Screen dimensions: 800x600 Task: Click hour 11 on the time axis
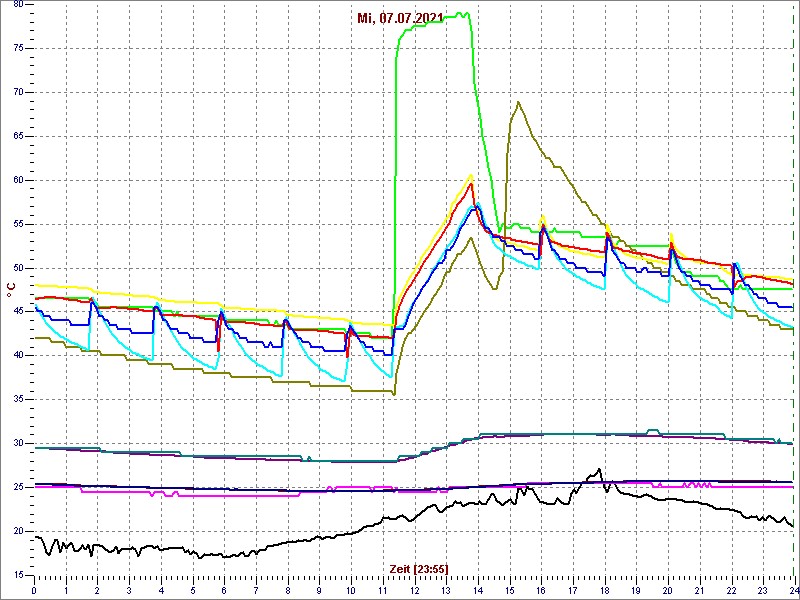click(382, 590)
